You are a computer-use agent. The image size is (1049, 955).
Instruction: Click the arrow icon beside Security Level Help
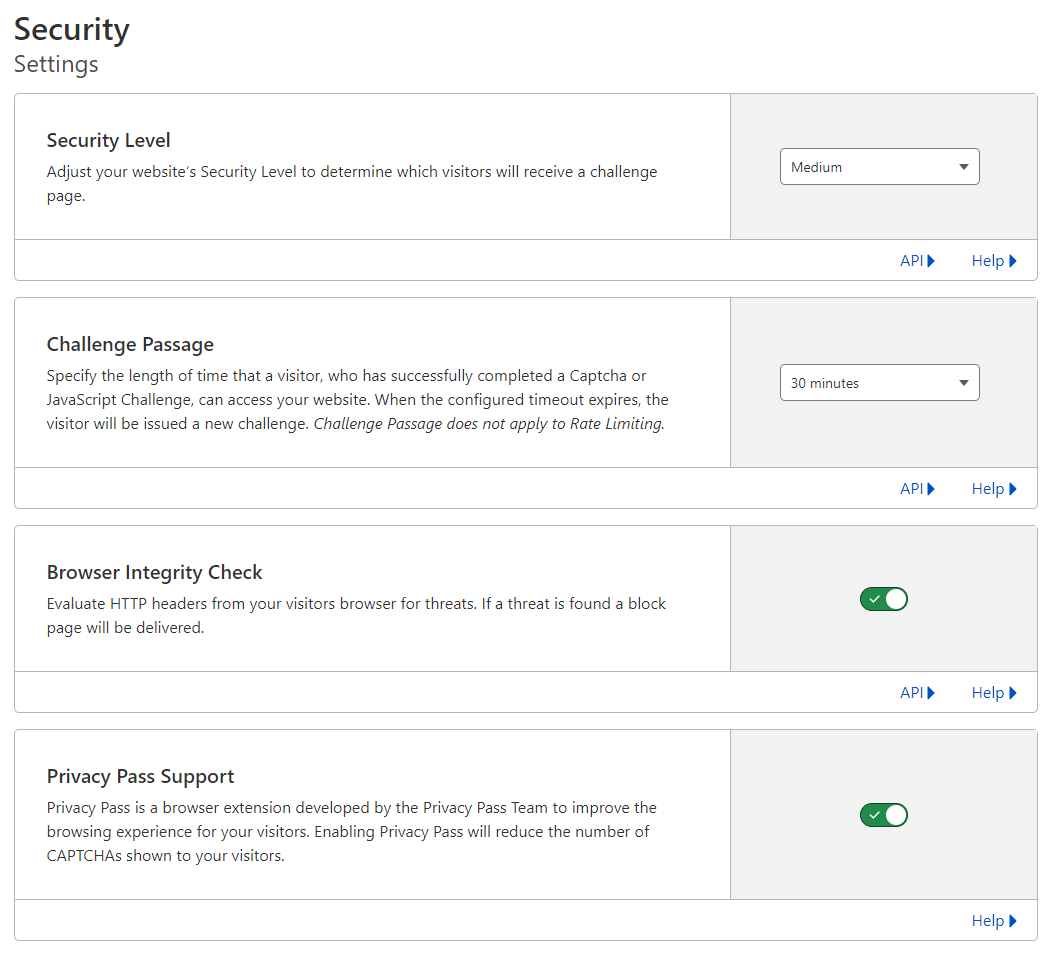(1013, 261)
